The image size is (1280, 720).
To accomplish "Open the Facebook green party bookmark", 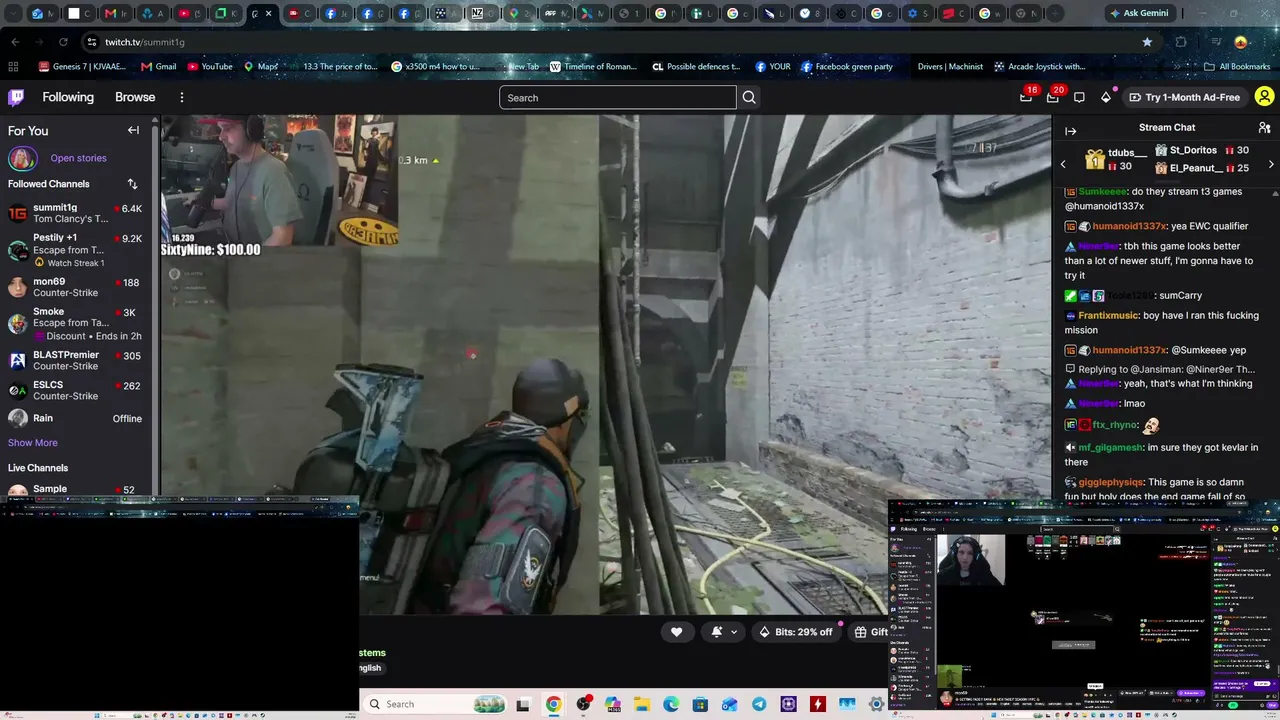I will click(x=846, y=67).
